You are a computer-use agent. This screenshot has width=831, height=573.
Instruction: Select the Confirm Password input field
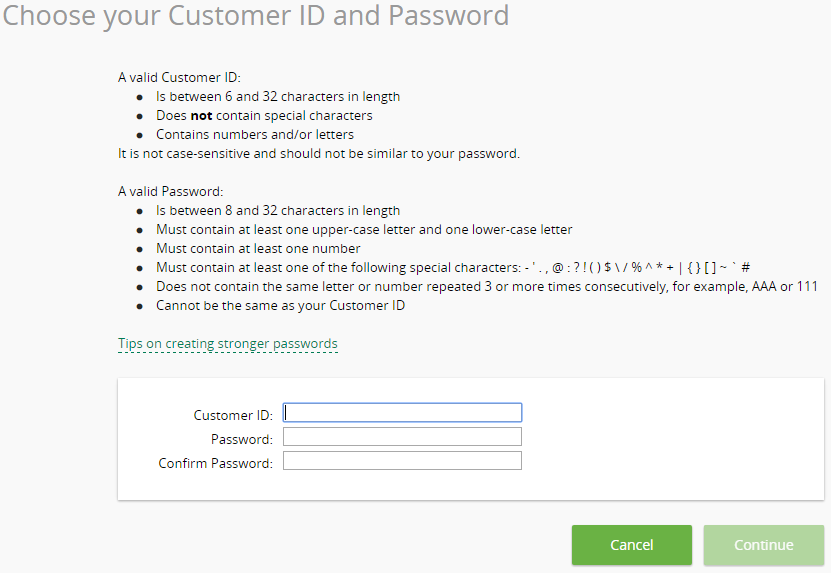tap(402, 461)
